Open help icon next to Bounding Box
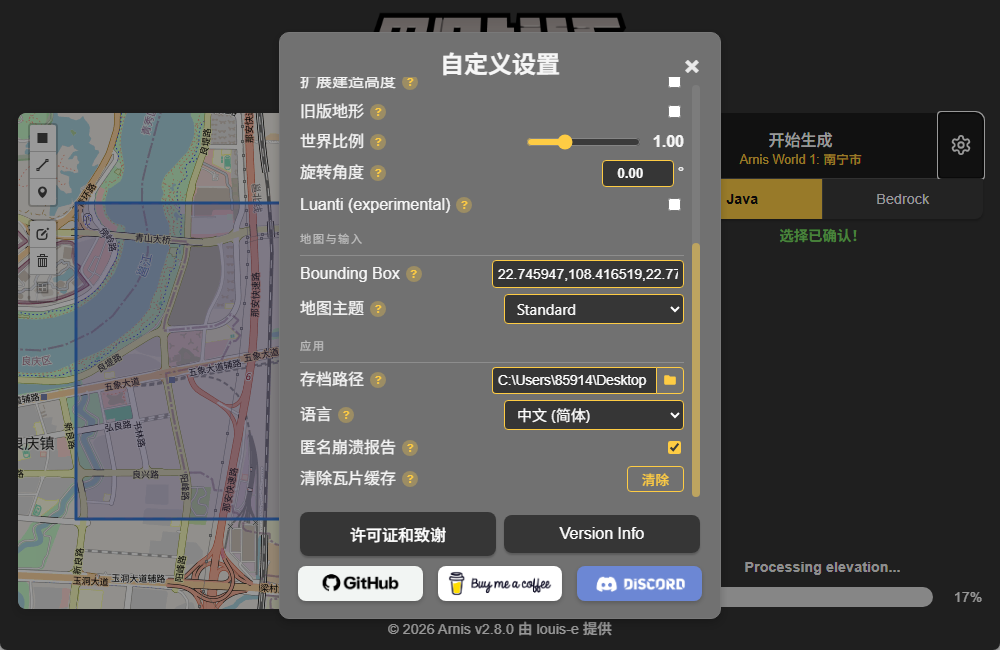Viewport: 1000px width, 650px height. (x=414, y=274)
